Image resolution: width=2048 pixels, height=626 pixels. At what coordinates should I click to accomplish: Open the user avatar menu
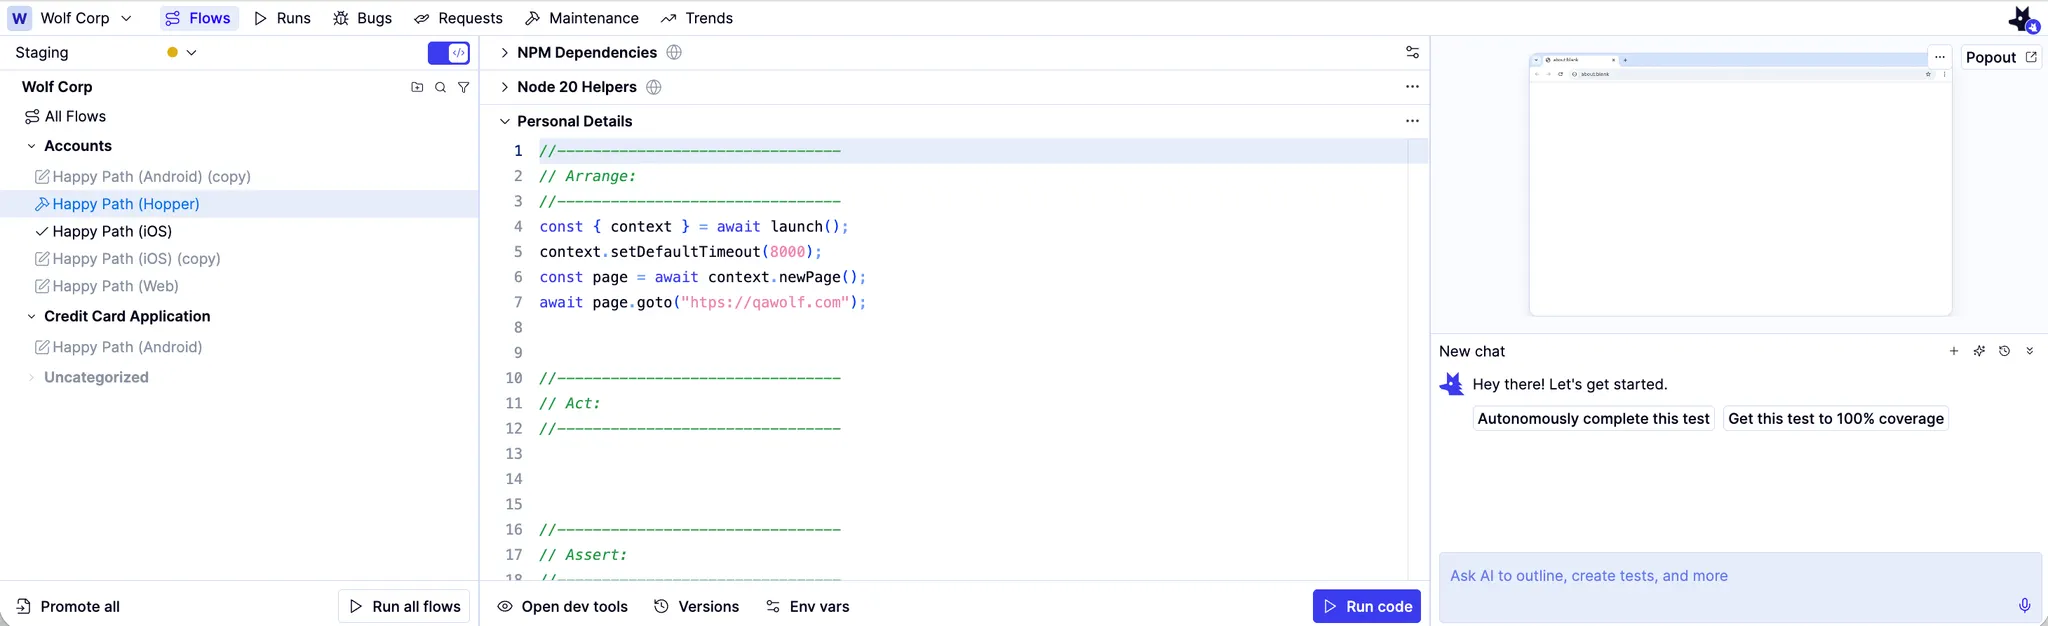click(x=2023, y=19)
